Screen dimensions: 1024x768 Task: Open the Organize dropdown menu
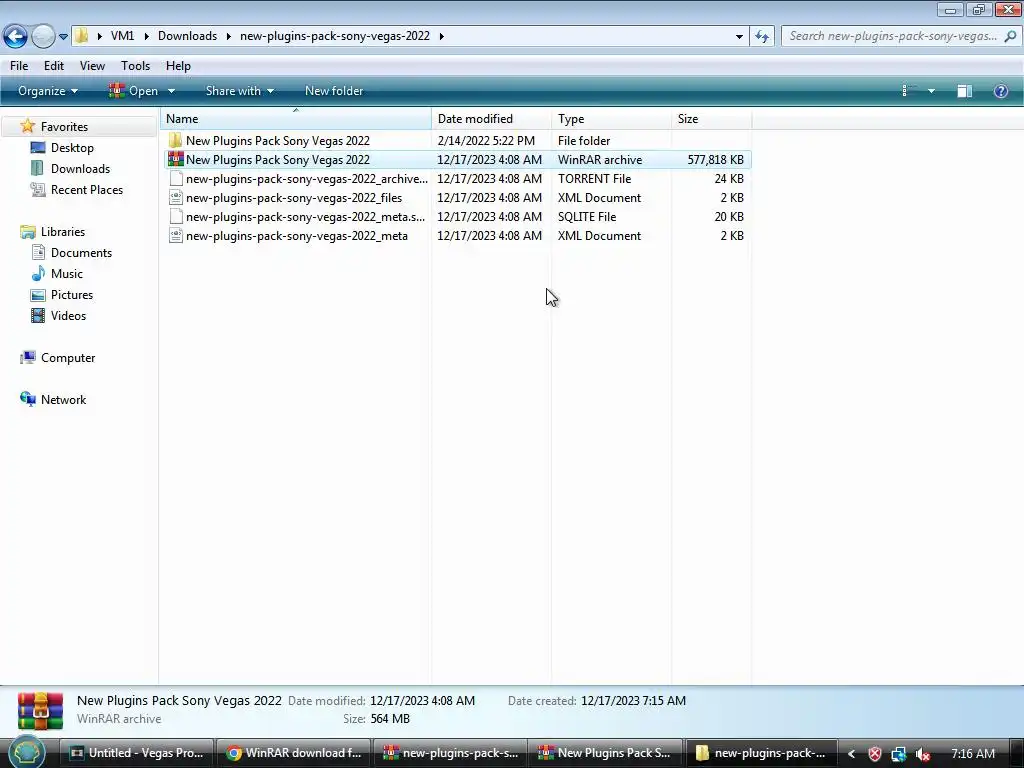click(48, 91)
